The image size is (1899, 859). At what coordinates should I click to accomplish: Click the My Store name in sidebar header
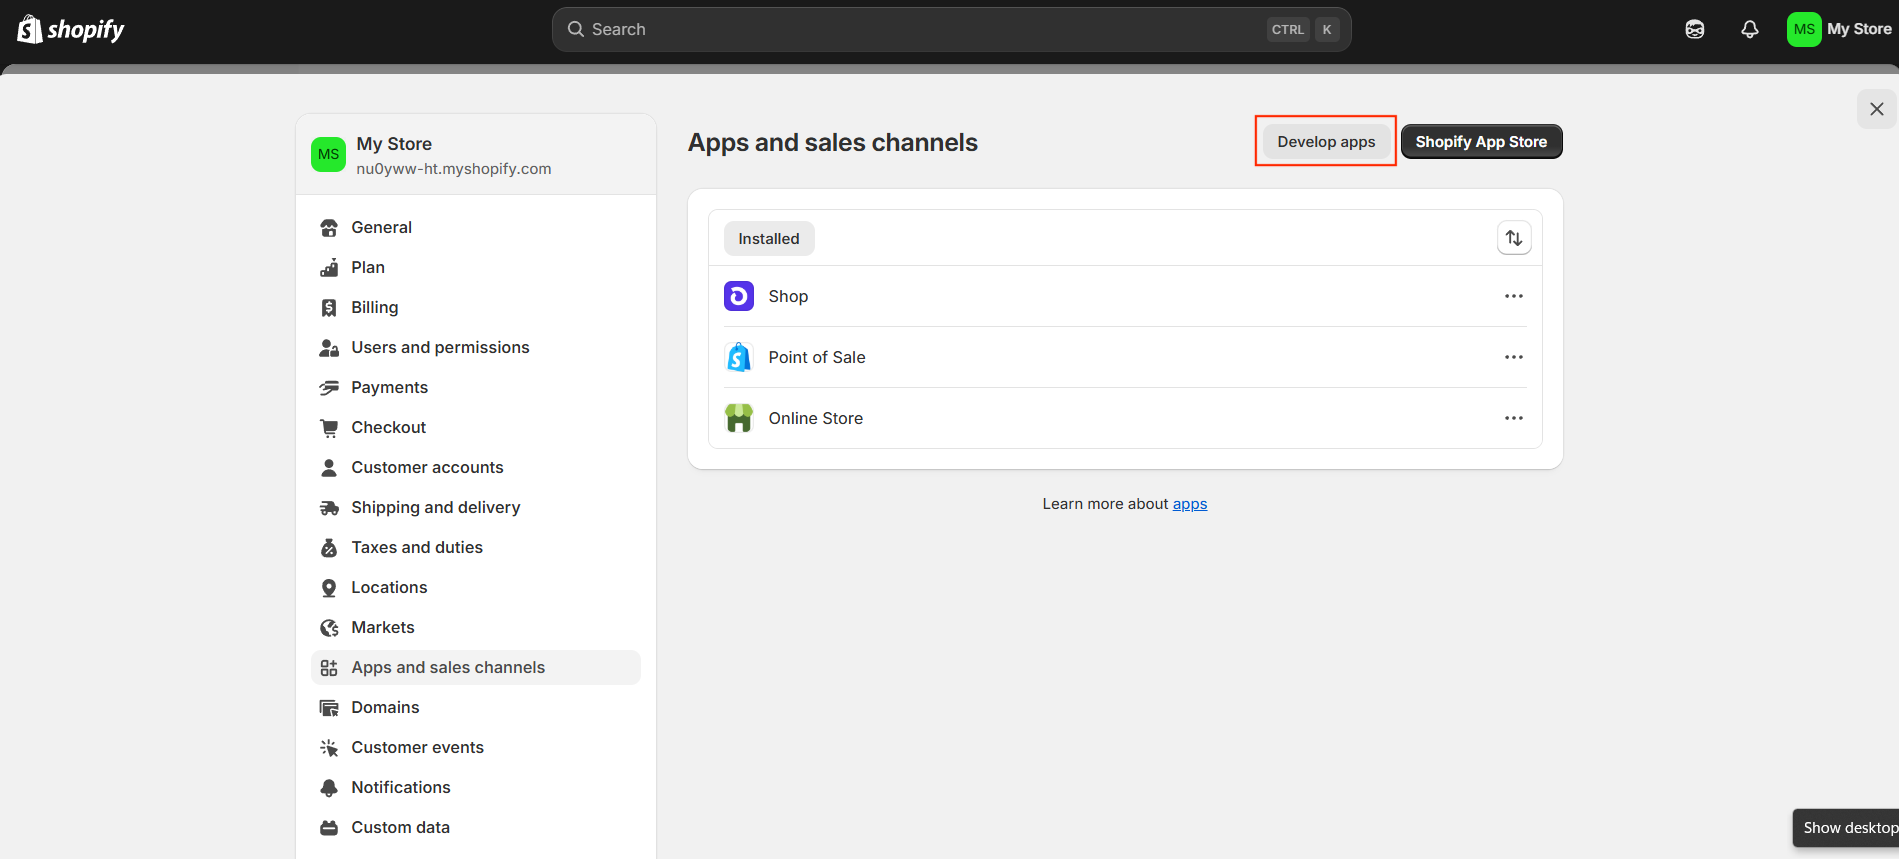pyautogui.click(x=394, y=144)
